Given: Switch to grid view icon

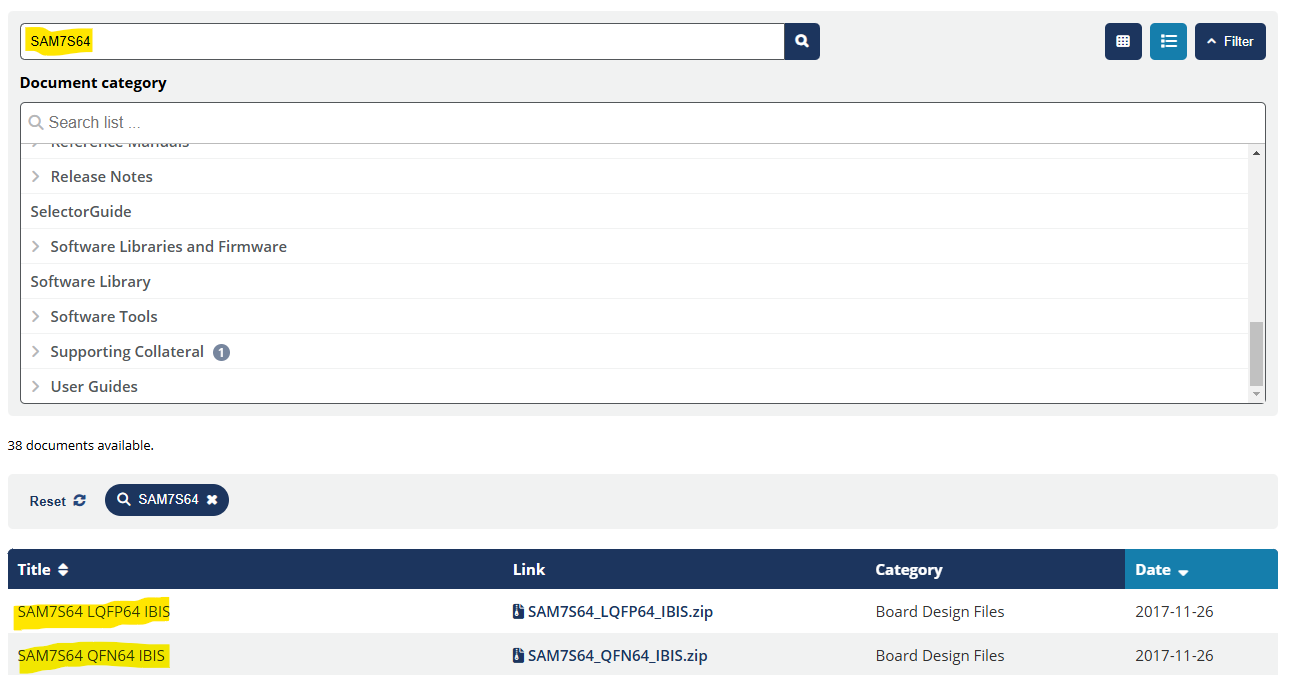Looking at the screenshot, I should pyautogui.click(x=1123, y=42).
